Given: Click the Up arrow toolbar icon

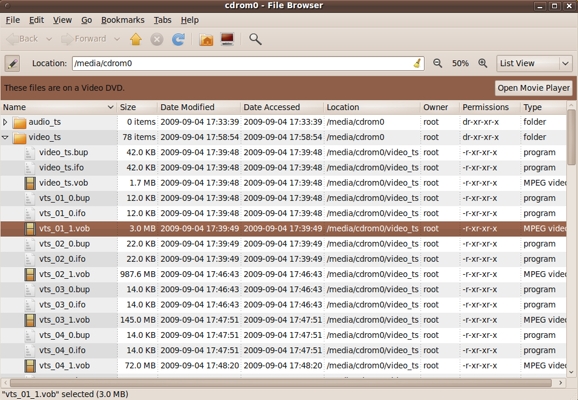Looking at the screenshot, I should point(136,39).
